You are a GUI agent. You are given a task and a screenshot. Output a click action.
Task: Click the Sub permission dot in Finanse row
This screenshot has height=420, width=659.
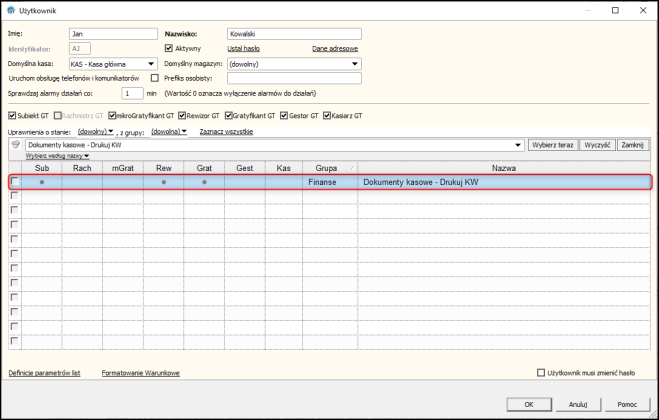42,182
